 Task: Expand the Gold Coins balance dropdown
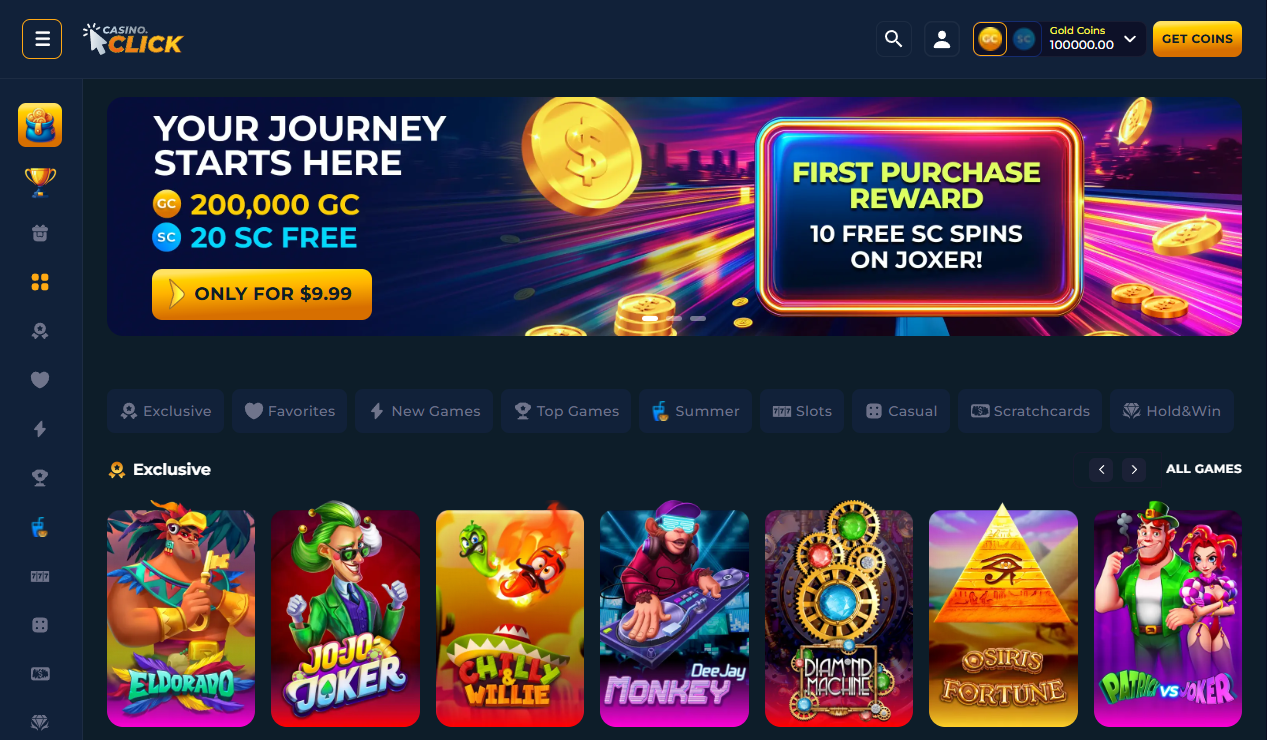pyautogui.click(x=1130, y=39)
